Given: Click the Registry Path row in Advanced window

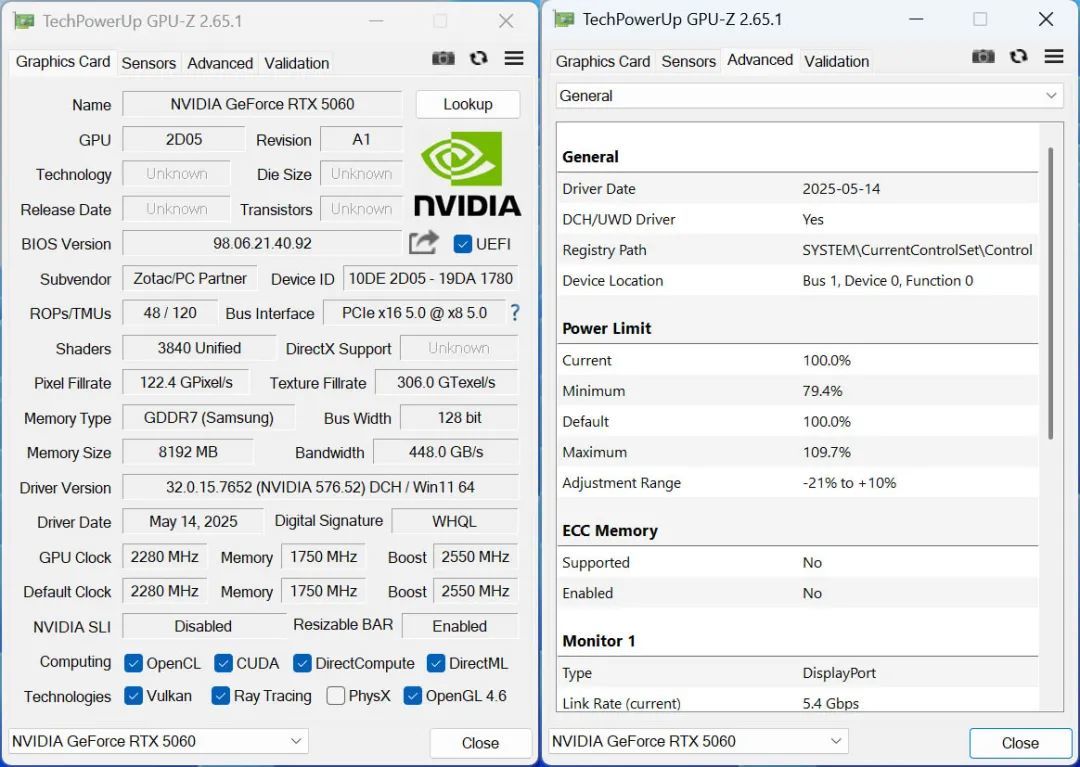Looking at the screenshot, I should 798,250.
